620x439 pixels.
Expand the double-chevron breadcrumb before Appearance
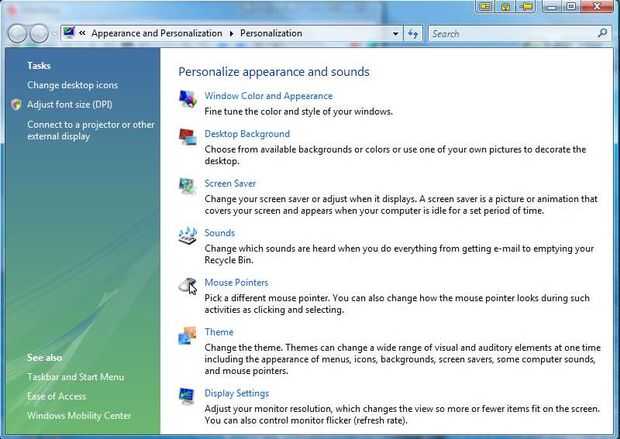coord(82,33)
